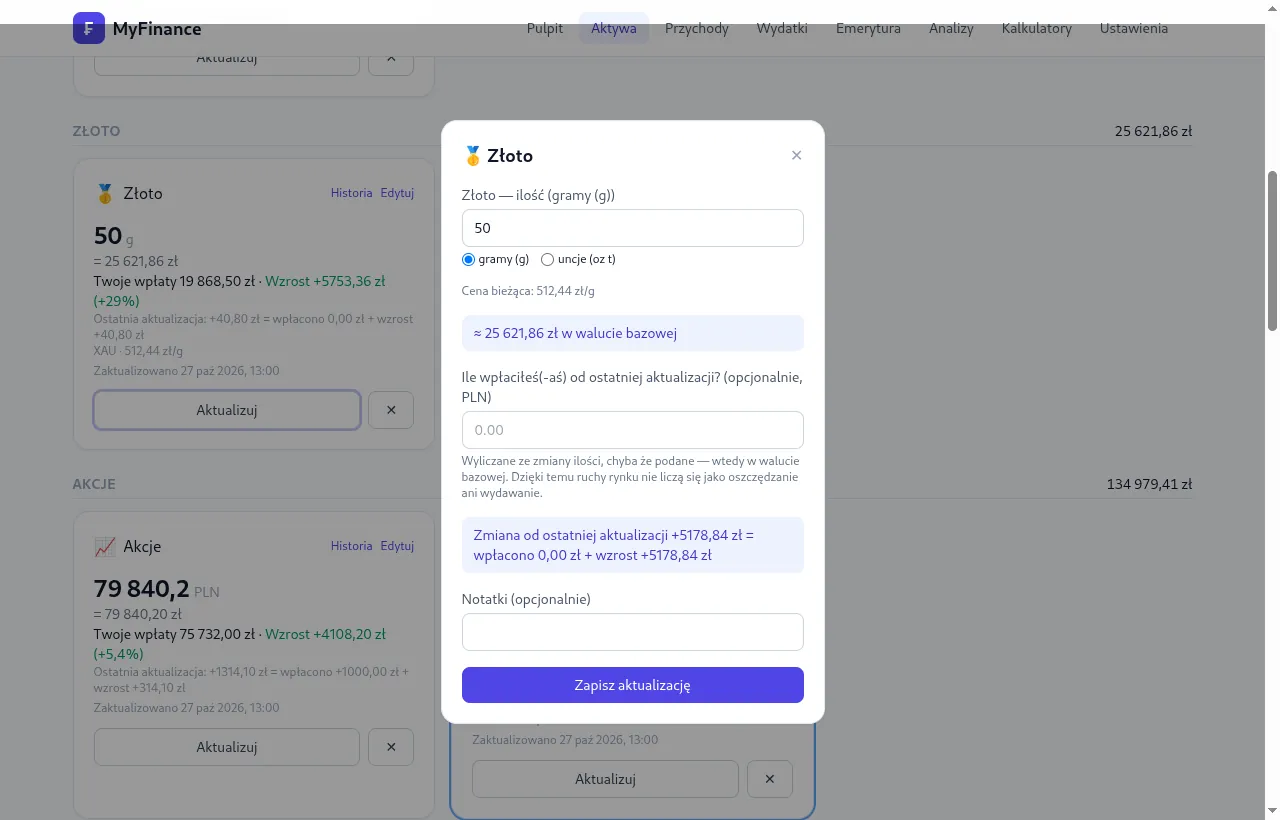
Task: Click Zapisz aktualizację button
Action: pos(633,685)
